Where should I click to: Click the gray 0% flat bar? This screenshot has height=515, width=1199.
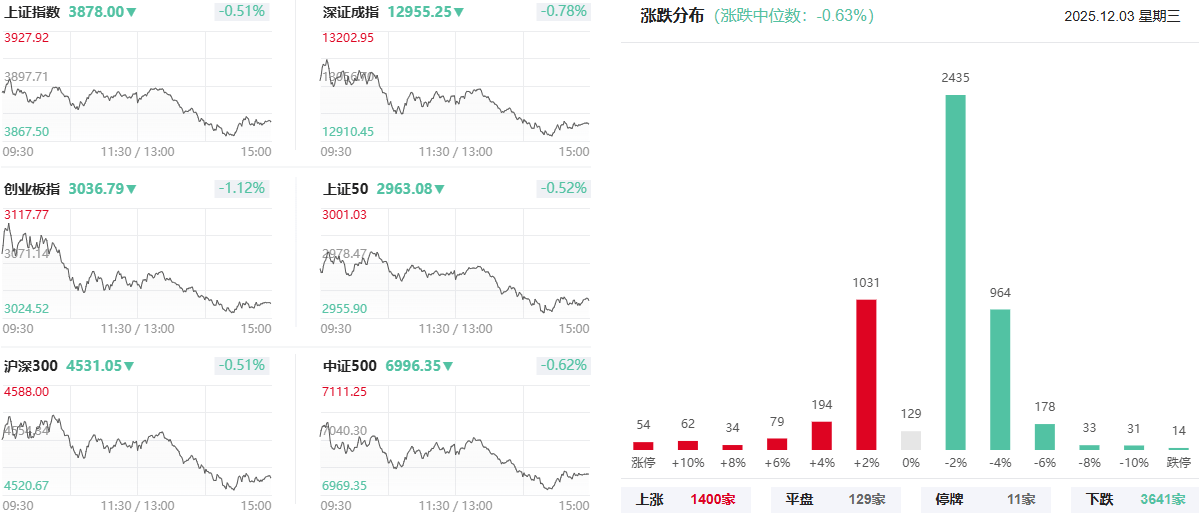(910, 440)
